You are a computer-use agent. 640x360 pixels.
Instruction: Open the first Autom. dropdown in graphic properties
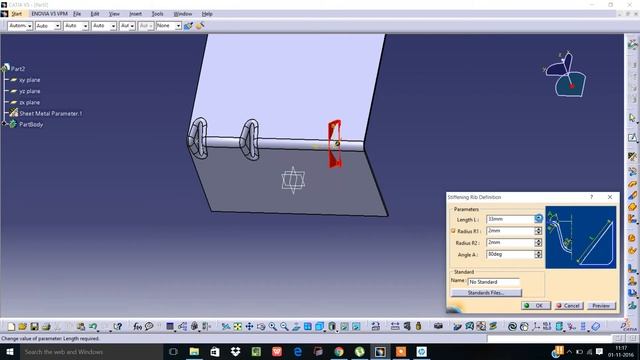click(20, 26)
